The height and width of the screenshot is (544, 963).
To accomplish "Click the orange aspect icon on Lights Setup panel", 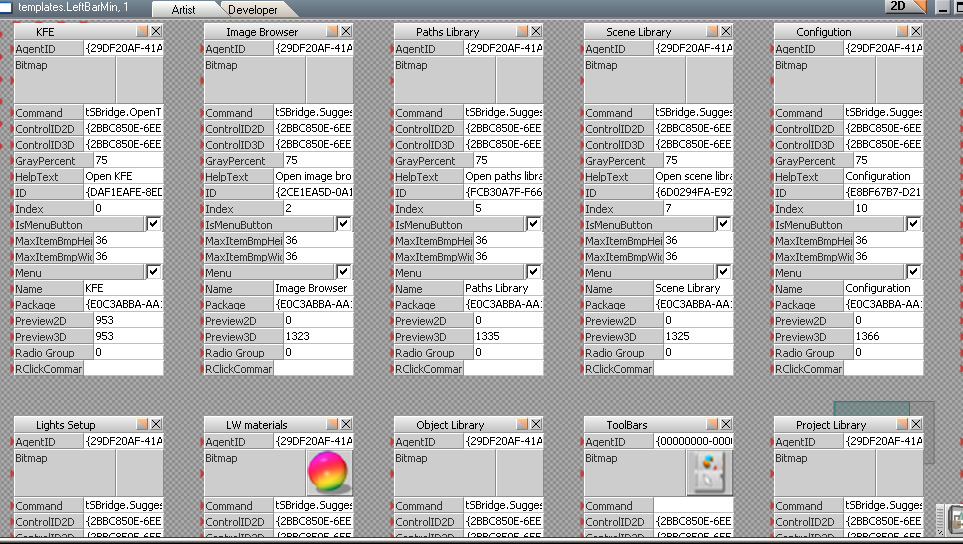I will [142, 424].
